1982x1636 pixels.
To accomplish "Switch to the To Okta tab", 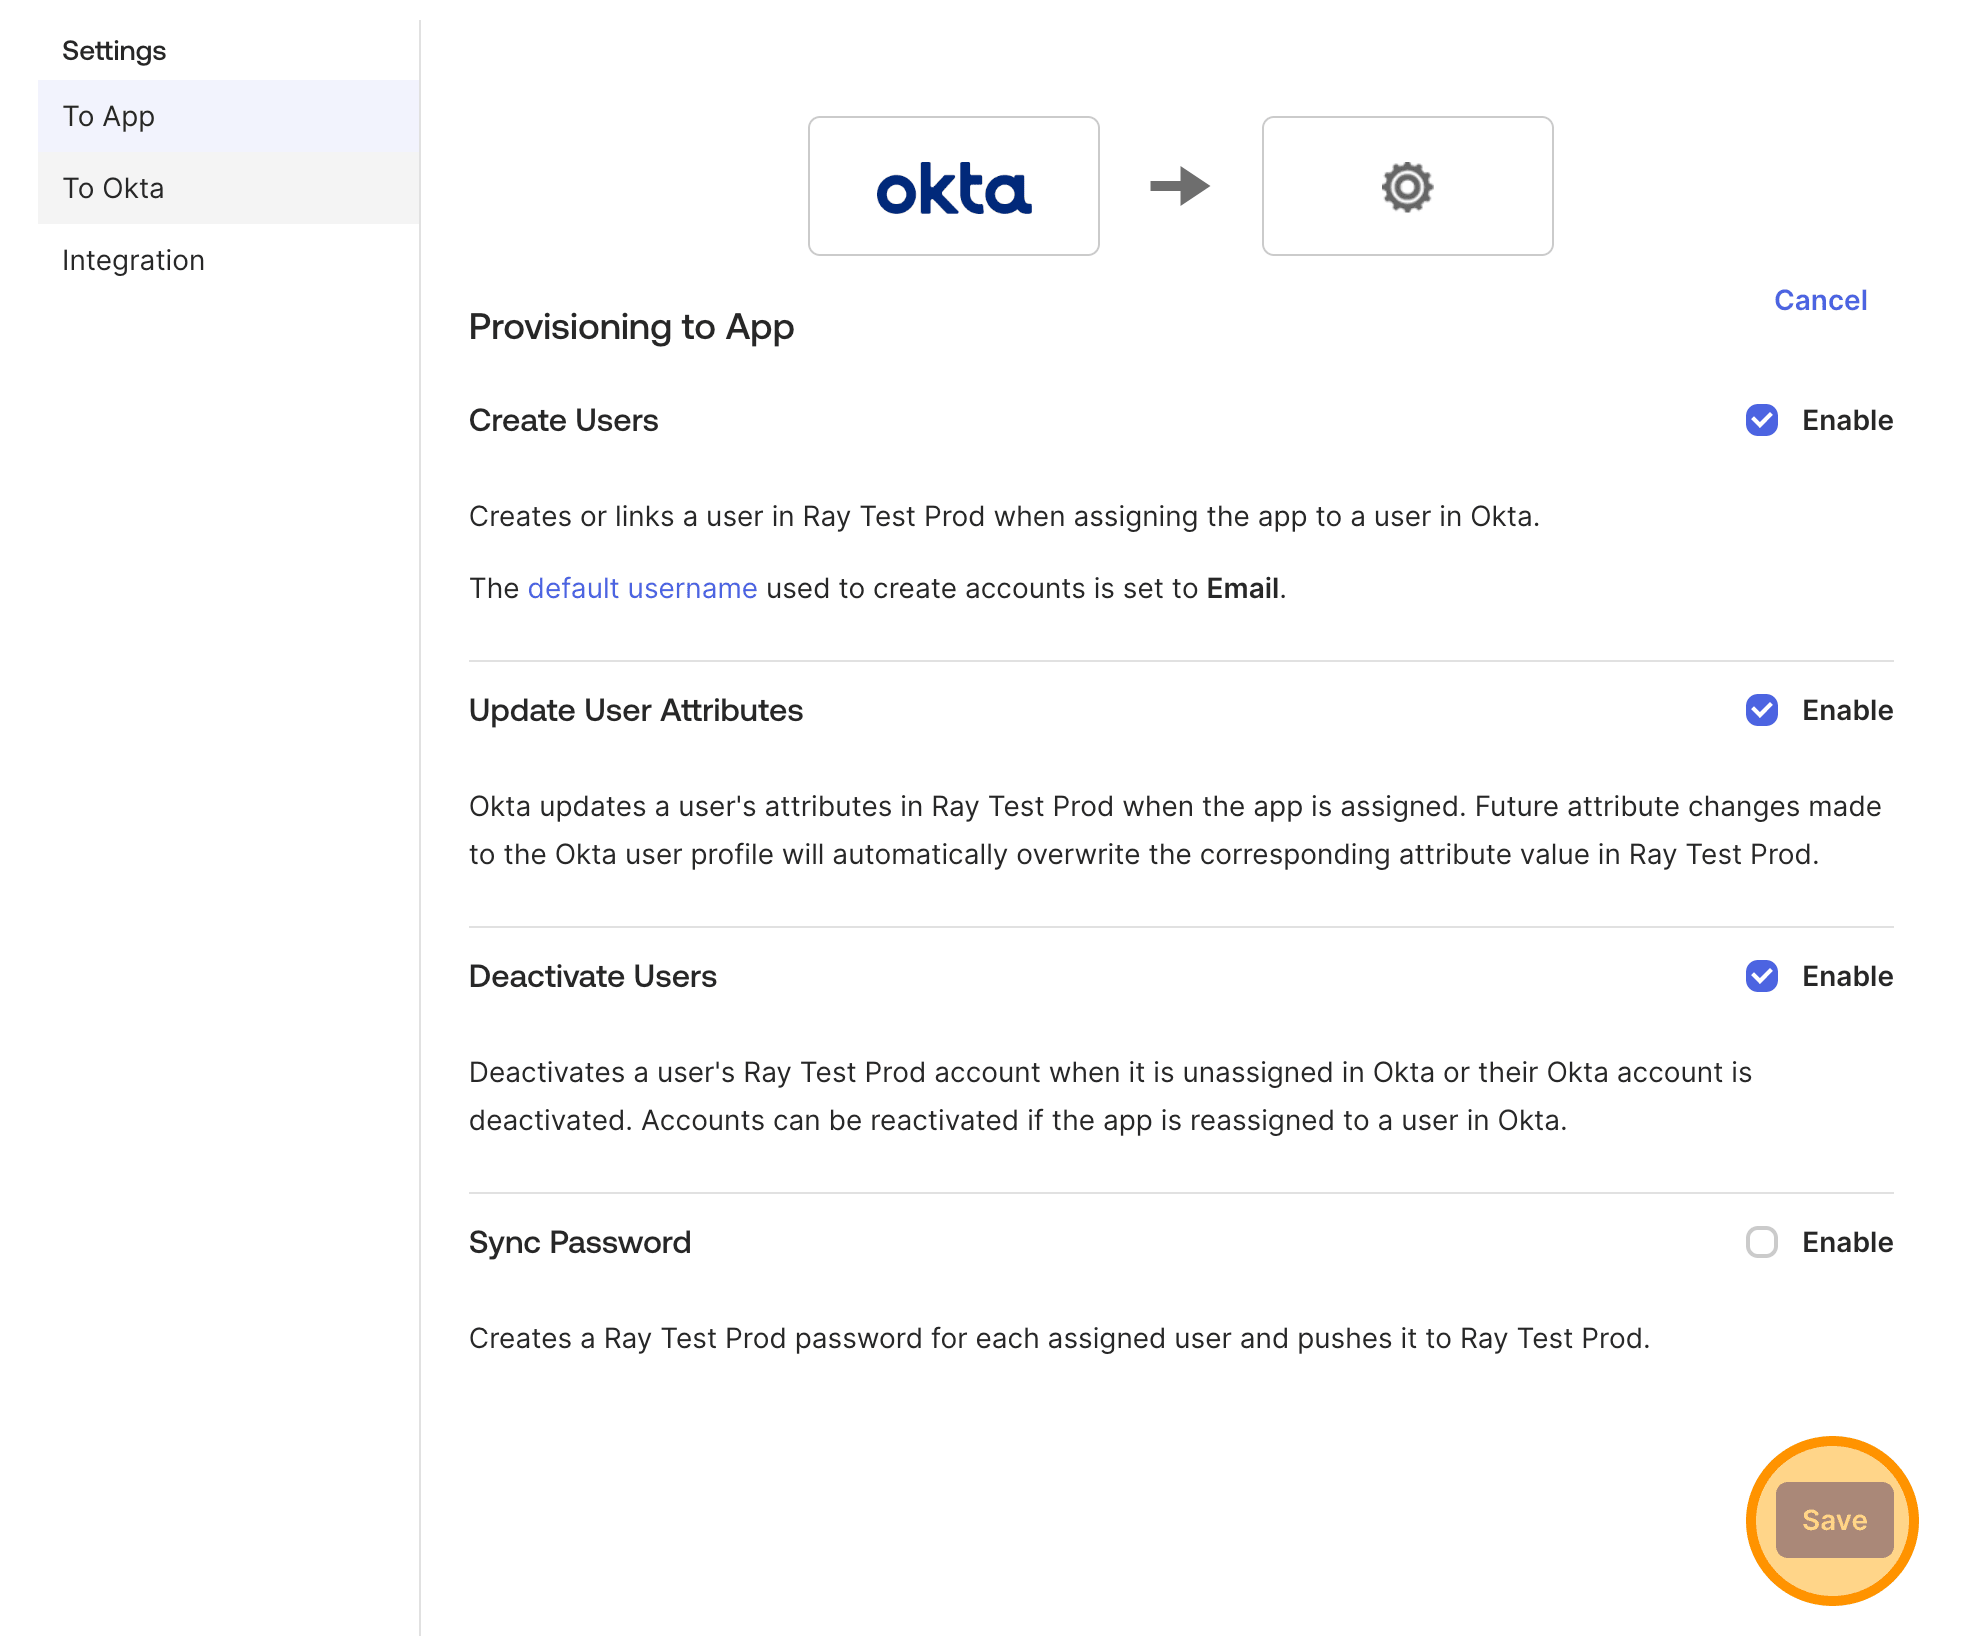I will pos(228,188).
